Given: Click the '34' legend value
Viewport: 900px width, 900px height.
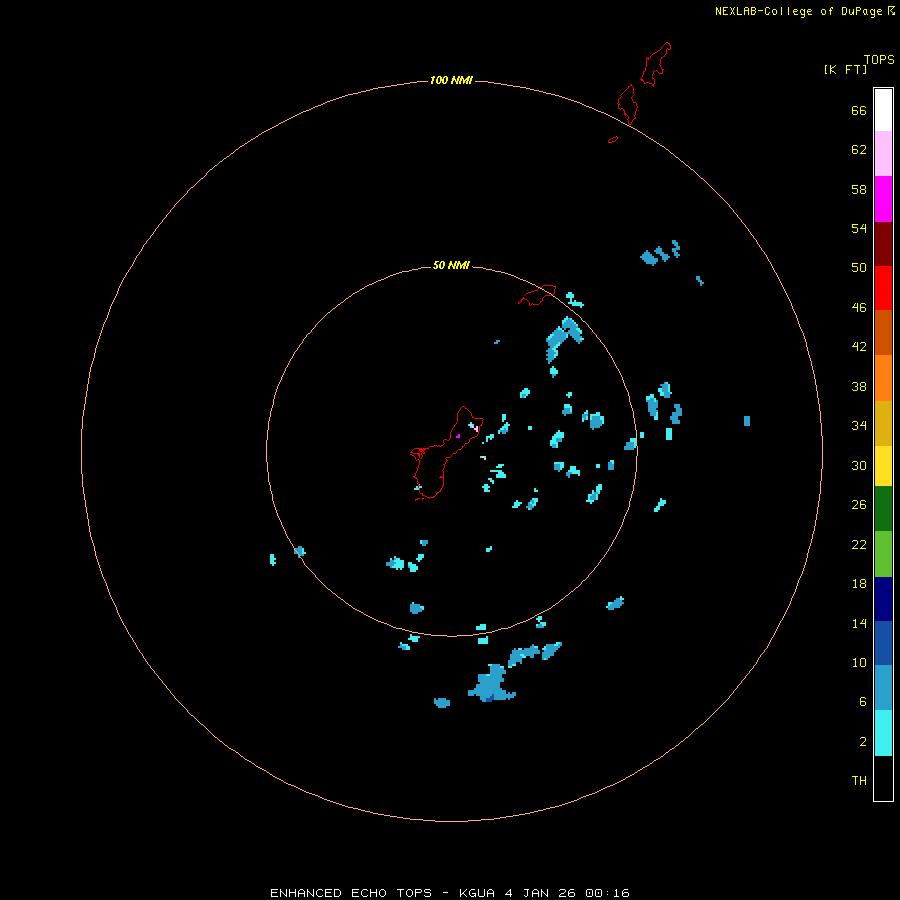Looking at the screenshot, I should [x=859, y=426].
